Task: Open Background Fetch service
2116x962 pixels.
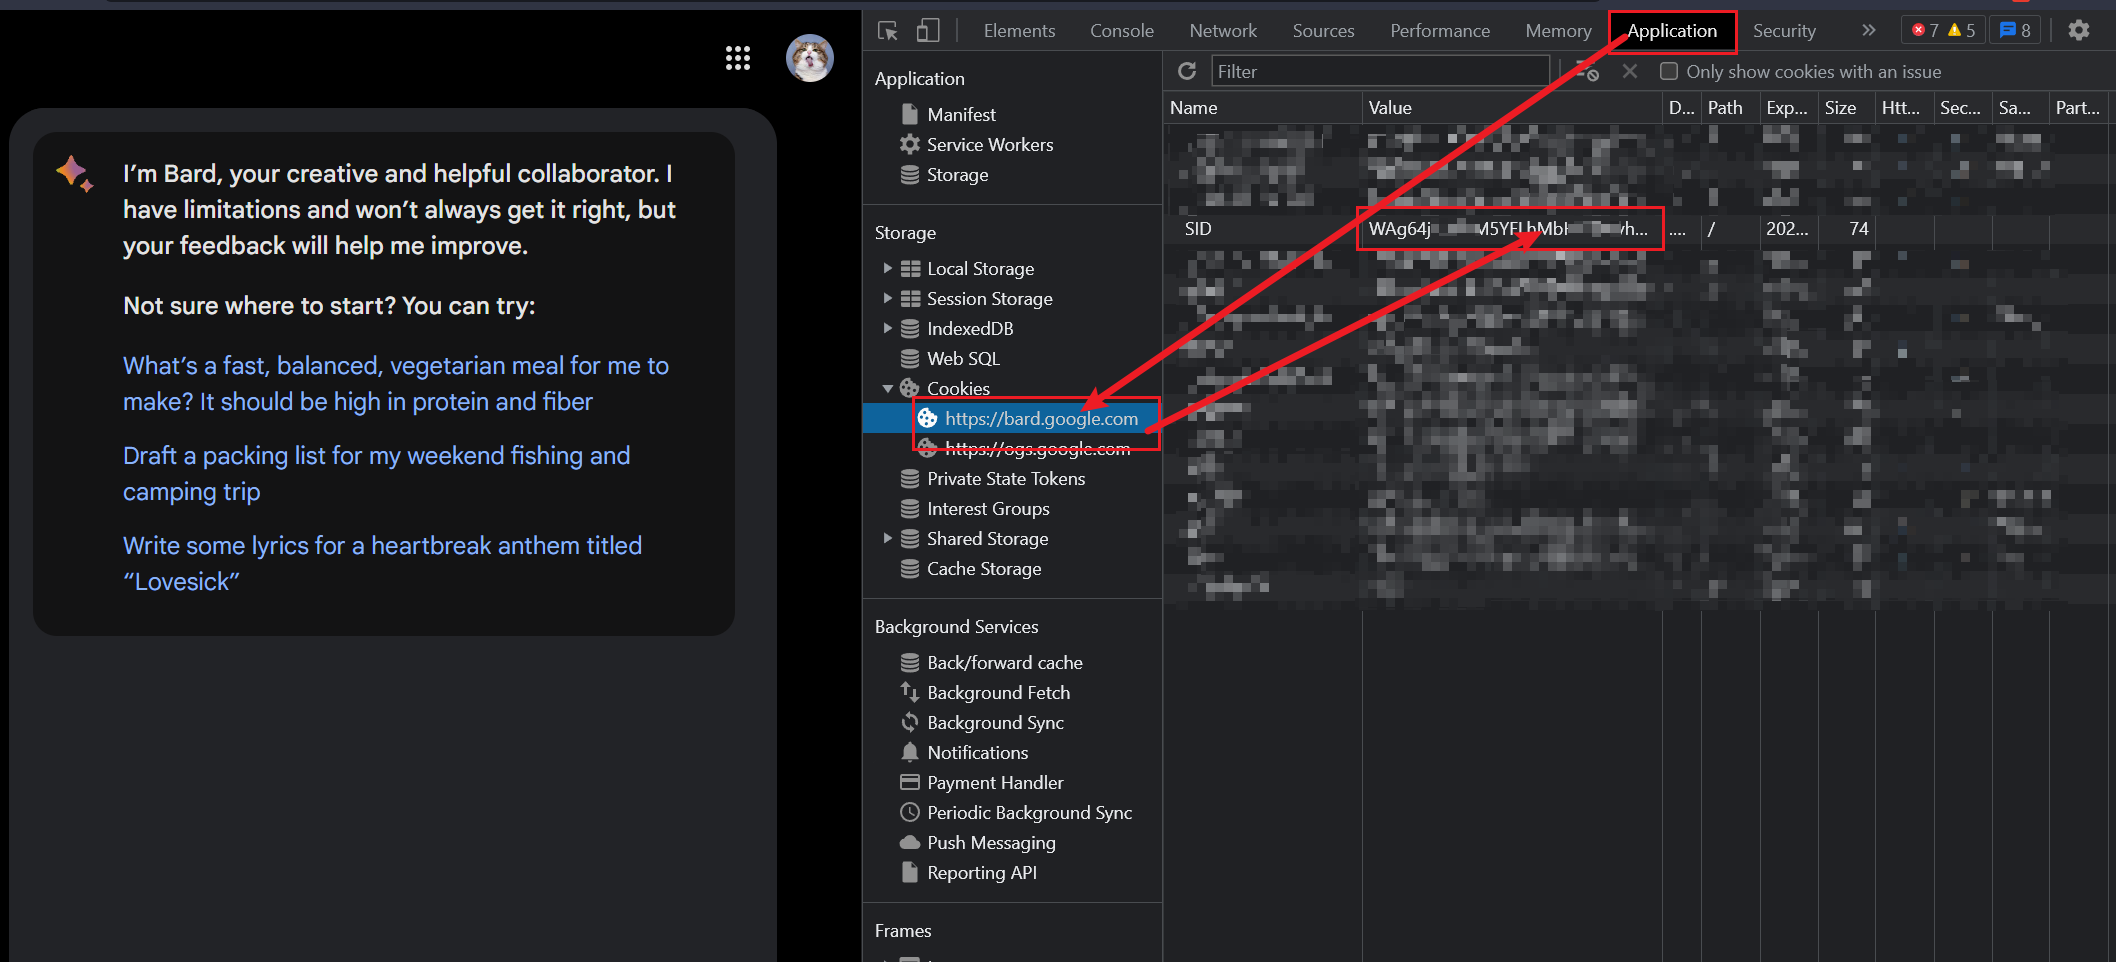Action: point(985,692)
